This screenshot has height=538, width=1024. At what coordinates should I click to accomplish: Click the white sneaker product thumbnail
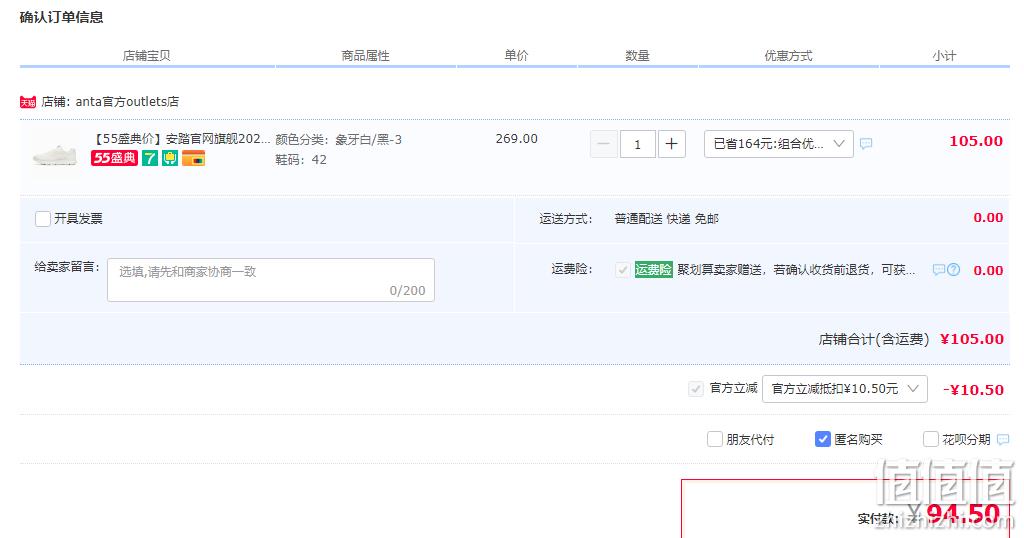pyautogui.click(x=55, y=155)
